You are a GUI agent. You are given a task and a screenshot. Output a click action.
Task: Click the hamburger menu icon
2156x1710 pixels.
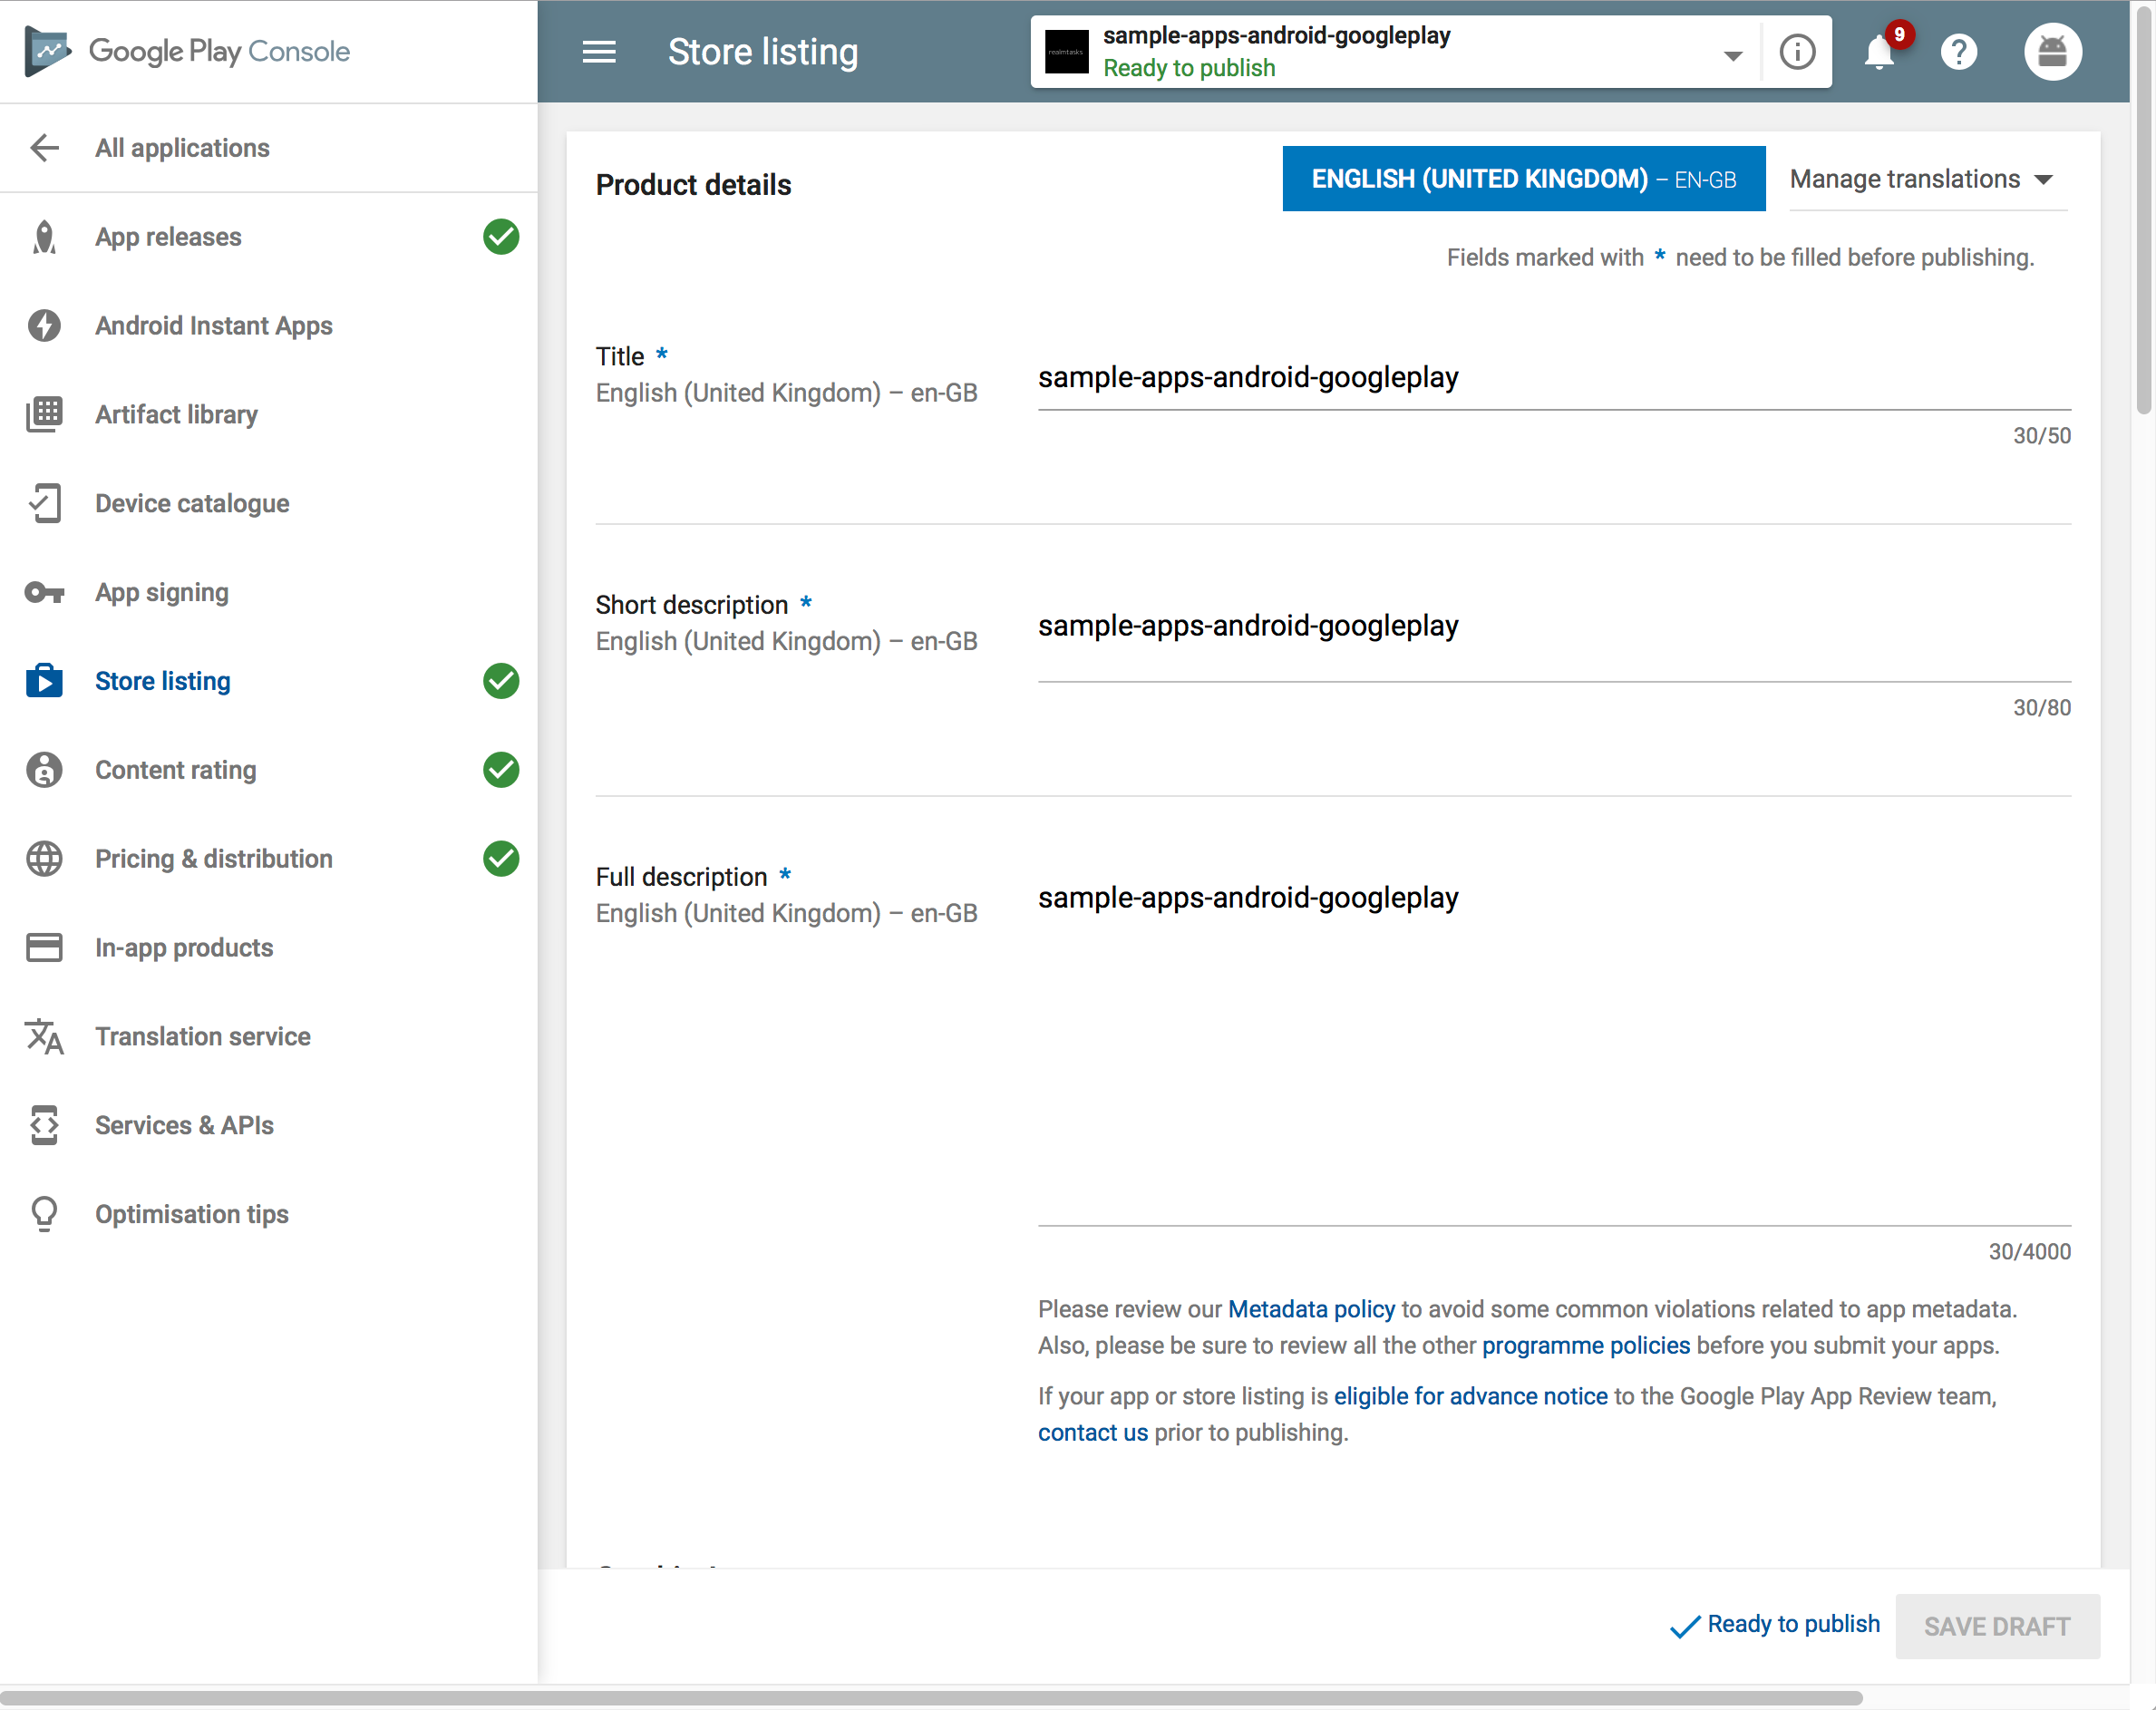coord(599,52)
